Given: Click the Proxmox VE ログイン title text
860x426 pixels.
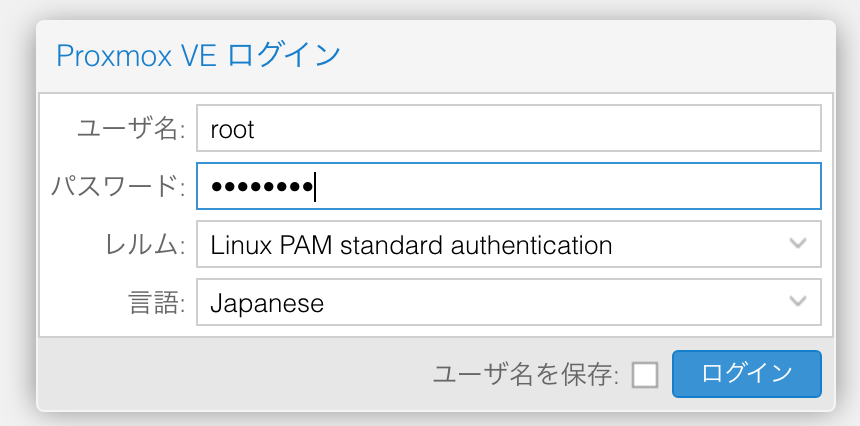Looking at the screenshot, I should (x=199, y=55).
